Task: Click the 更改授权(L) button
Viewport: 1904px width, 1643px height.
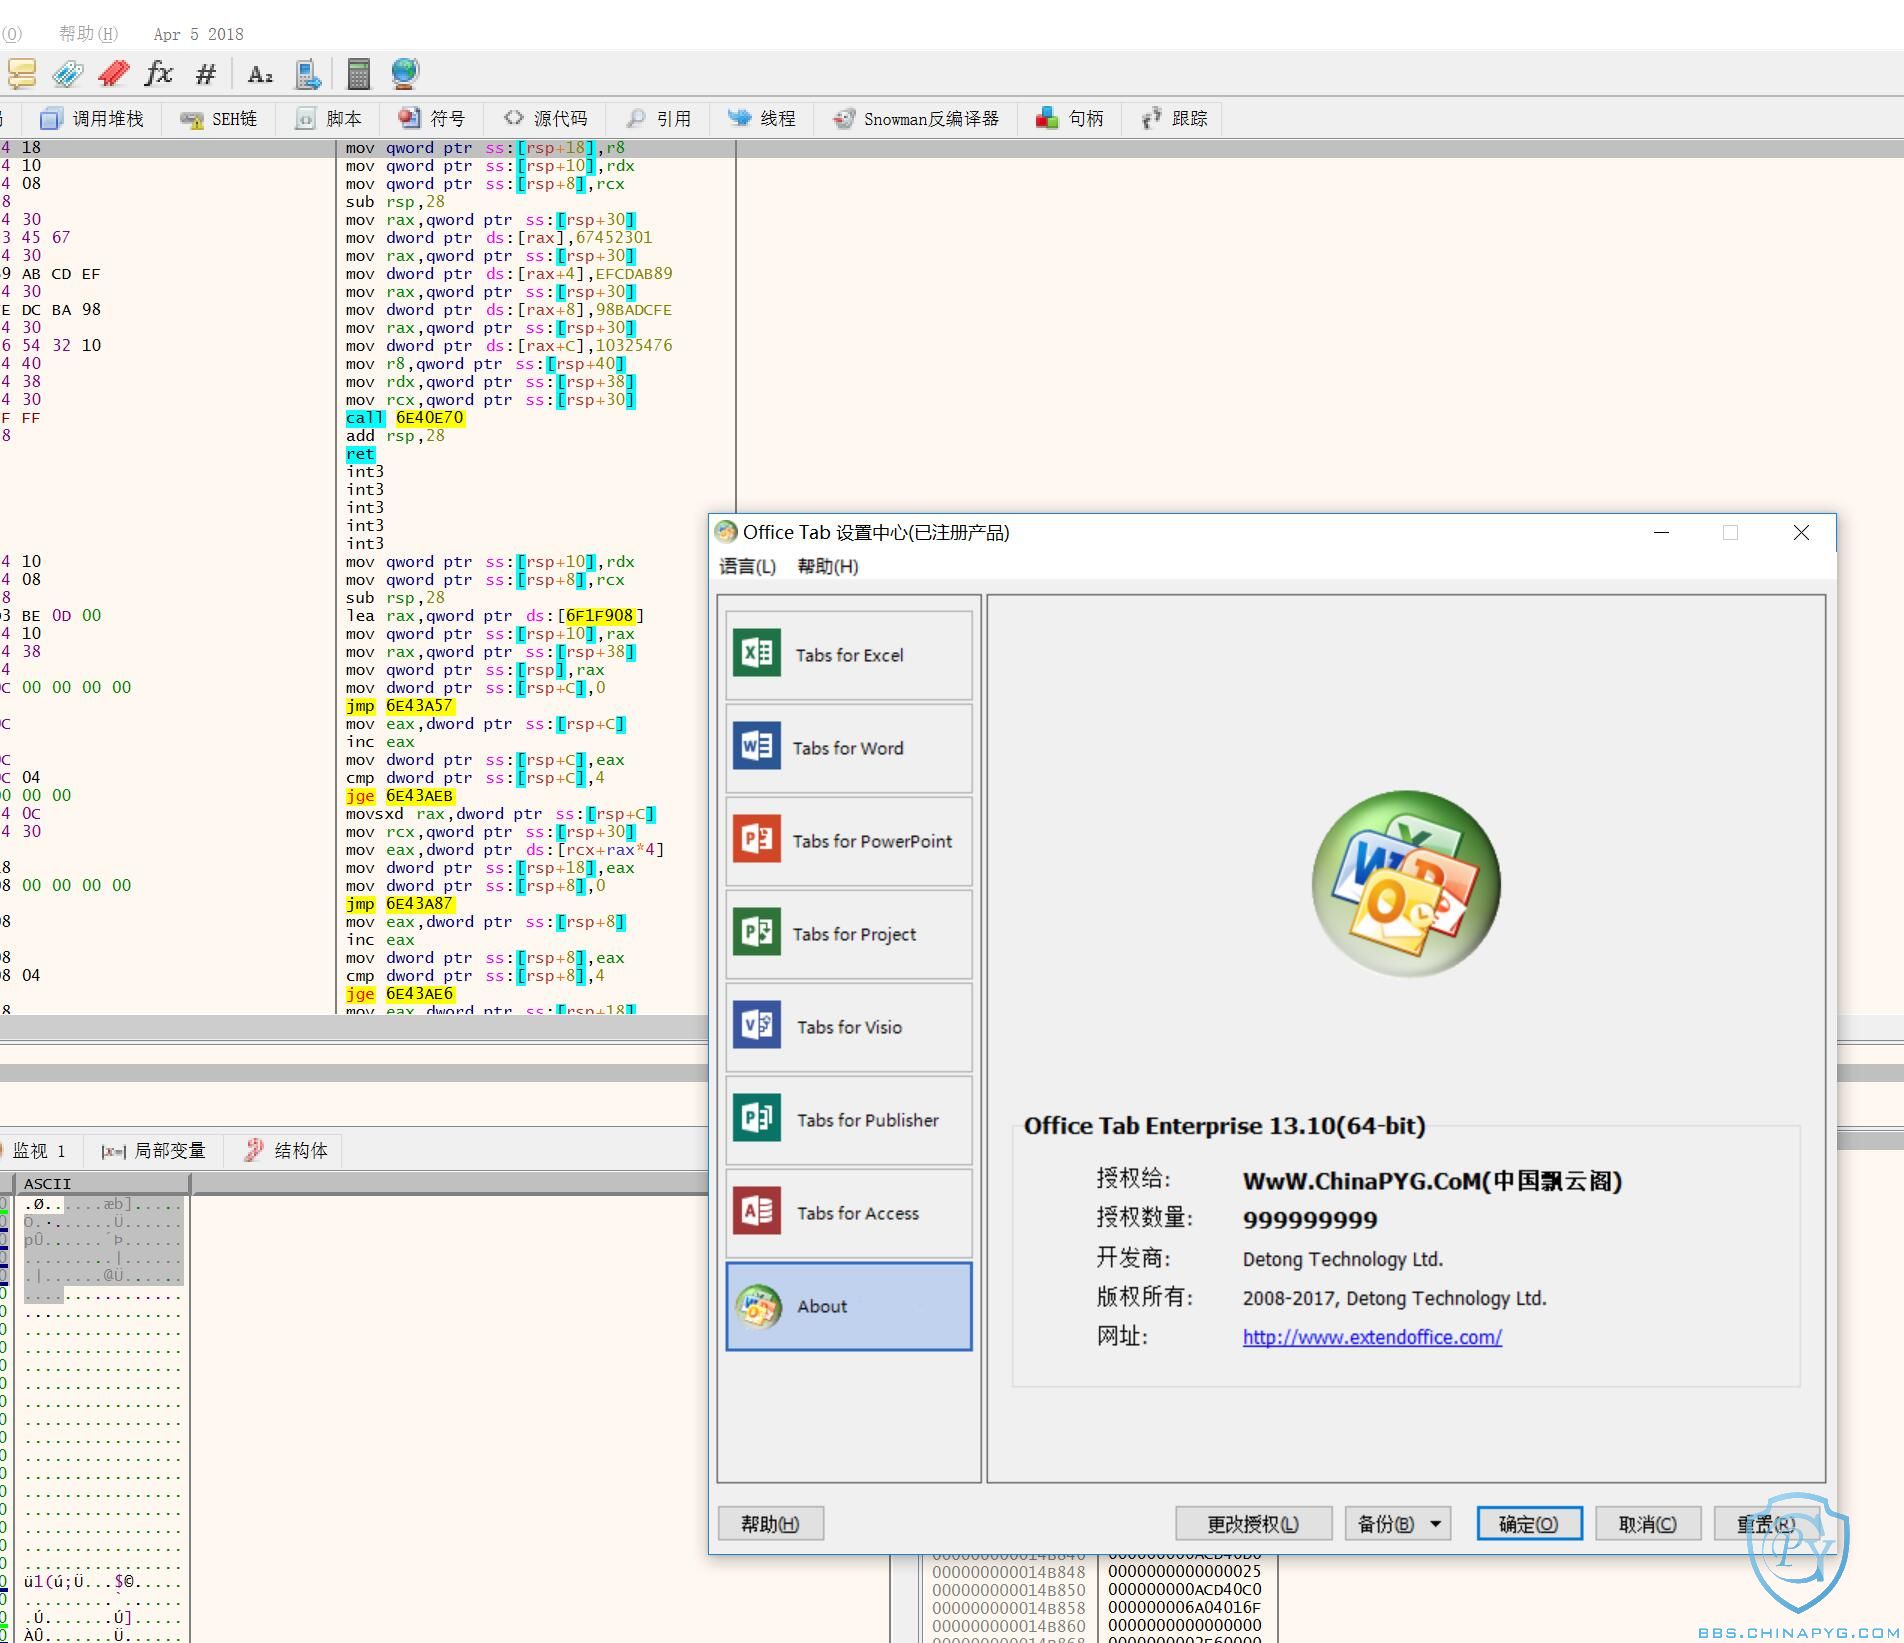Action: pos(1253,1523)
